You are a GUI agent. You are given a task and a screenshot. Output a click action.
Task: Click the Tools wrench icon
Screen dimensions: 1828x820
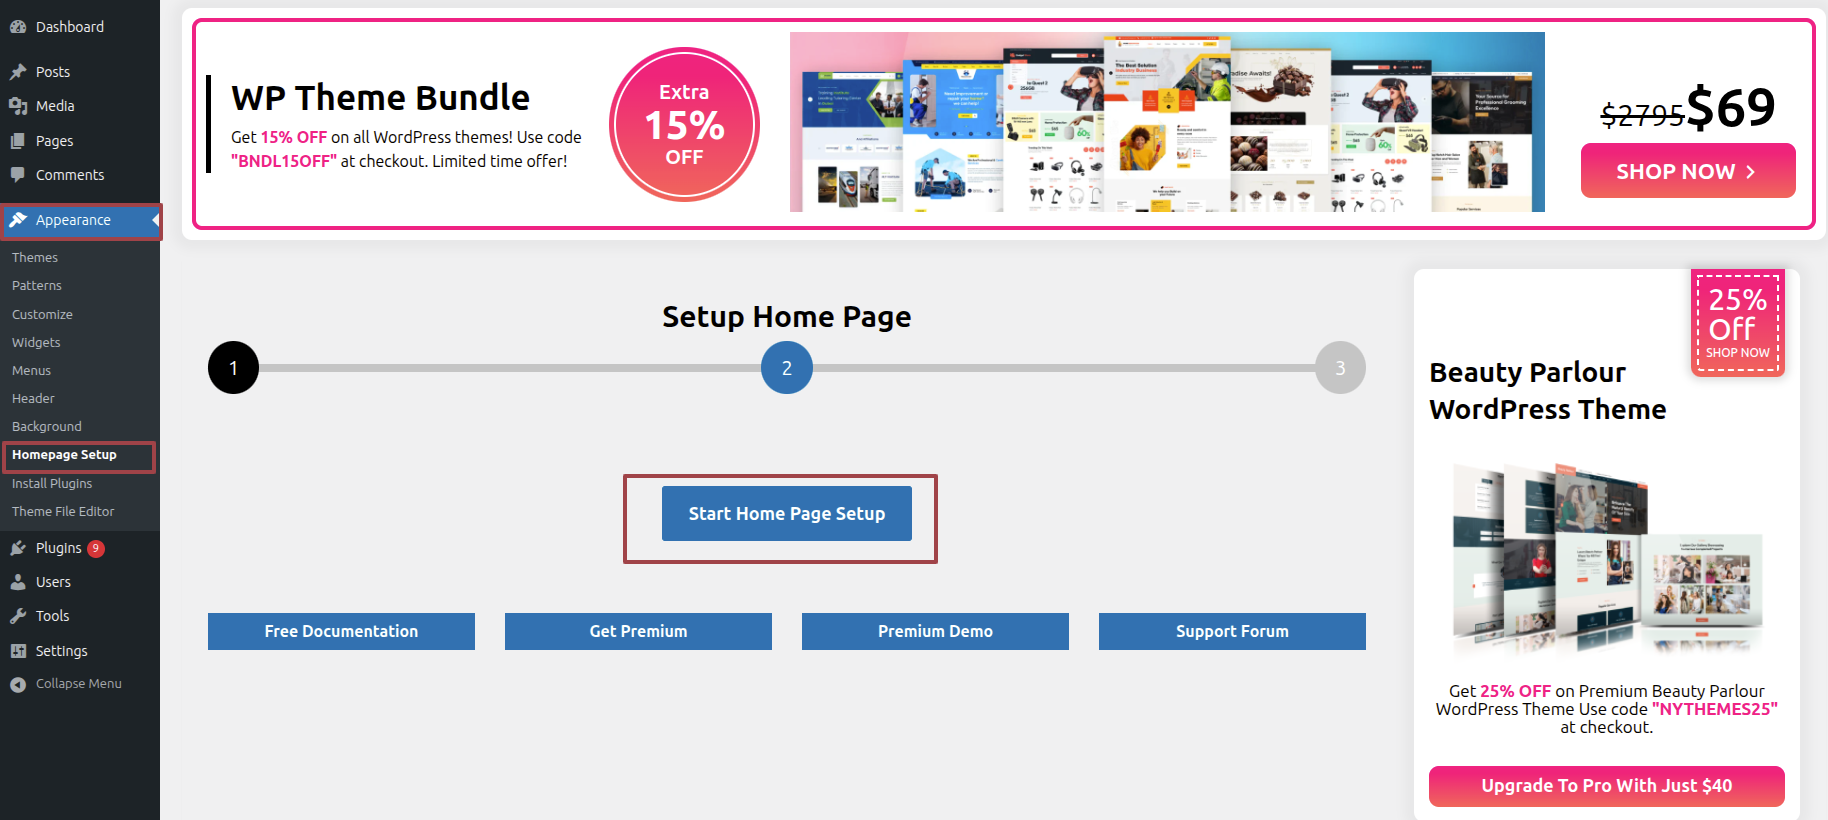click(x=18, y=616)
